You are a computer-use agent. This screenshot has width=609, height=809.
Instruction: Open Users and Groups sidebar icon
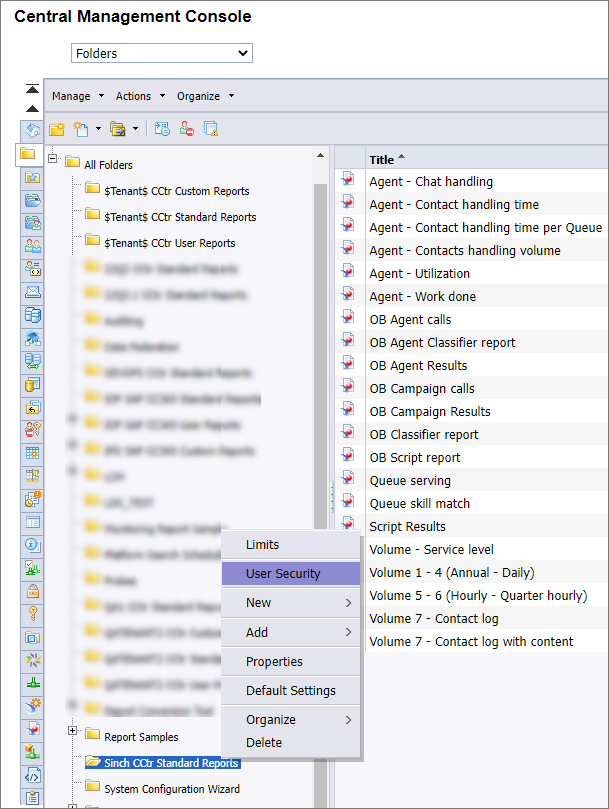32,246
